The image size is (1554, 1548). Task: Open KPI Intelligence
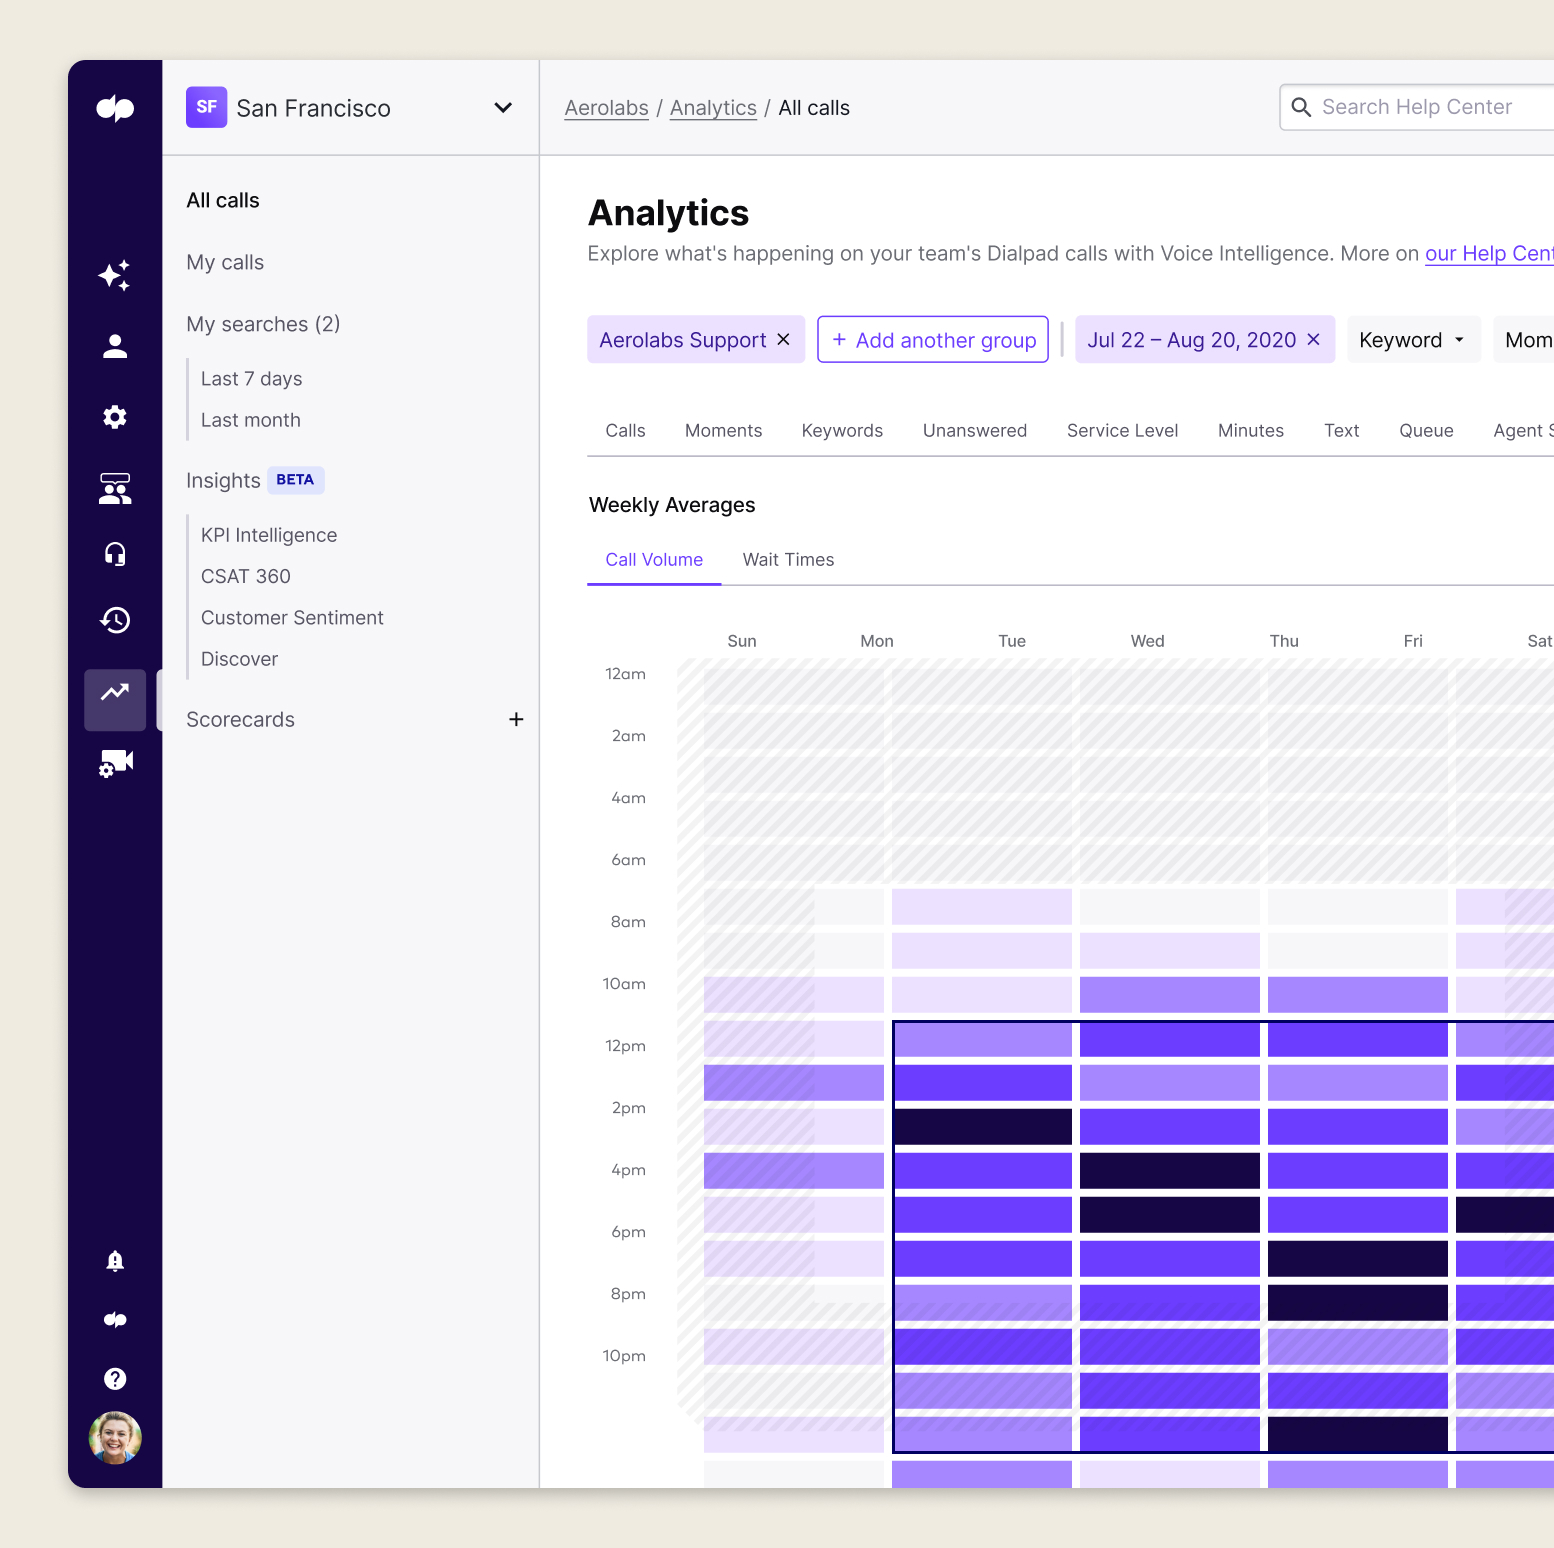coord(269,535)
